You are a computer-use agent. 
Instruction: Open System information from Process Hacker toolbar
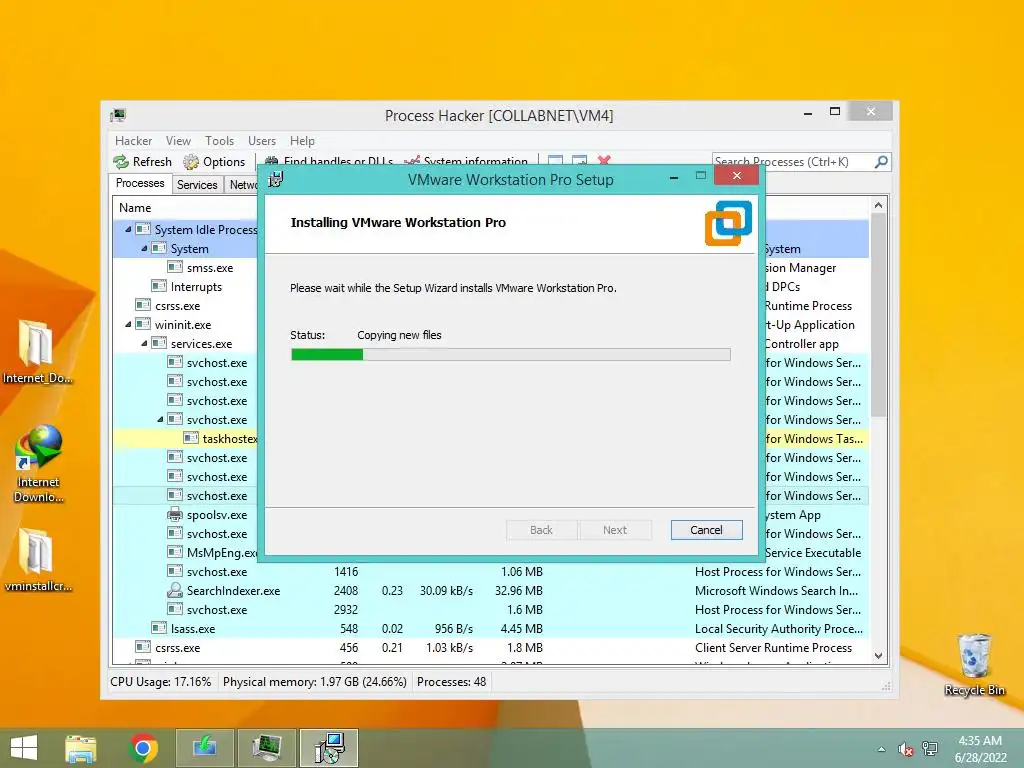pos(466,161)
